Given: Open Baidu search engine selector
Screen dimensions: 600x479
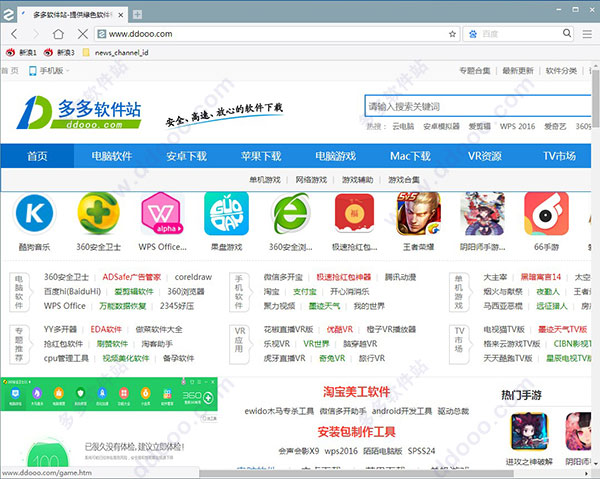Looking at the screenshot, I should [473, 34].
